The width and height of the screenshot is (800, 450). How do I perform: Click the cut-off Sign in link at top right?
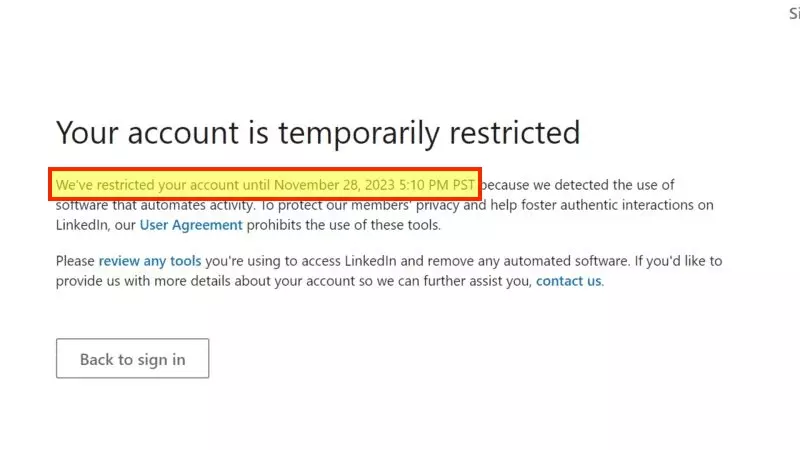click(x=793, y=14)
